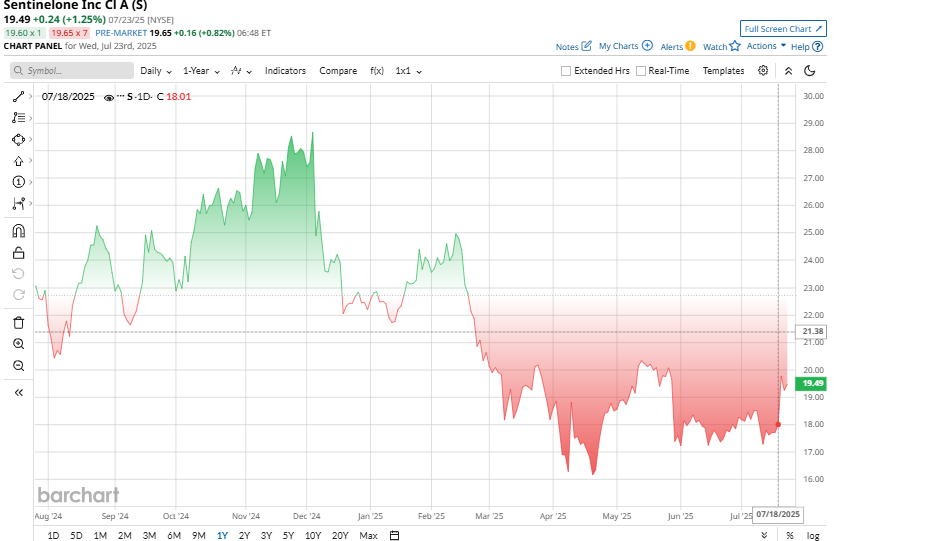Viewport: 928px width, 541px height.
Task: Expand the bottom double-chevron down icon
Action: pyautogui.click(x=764, y=535)
